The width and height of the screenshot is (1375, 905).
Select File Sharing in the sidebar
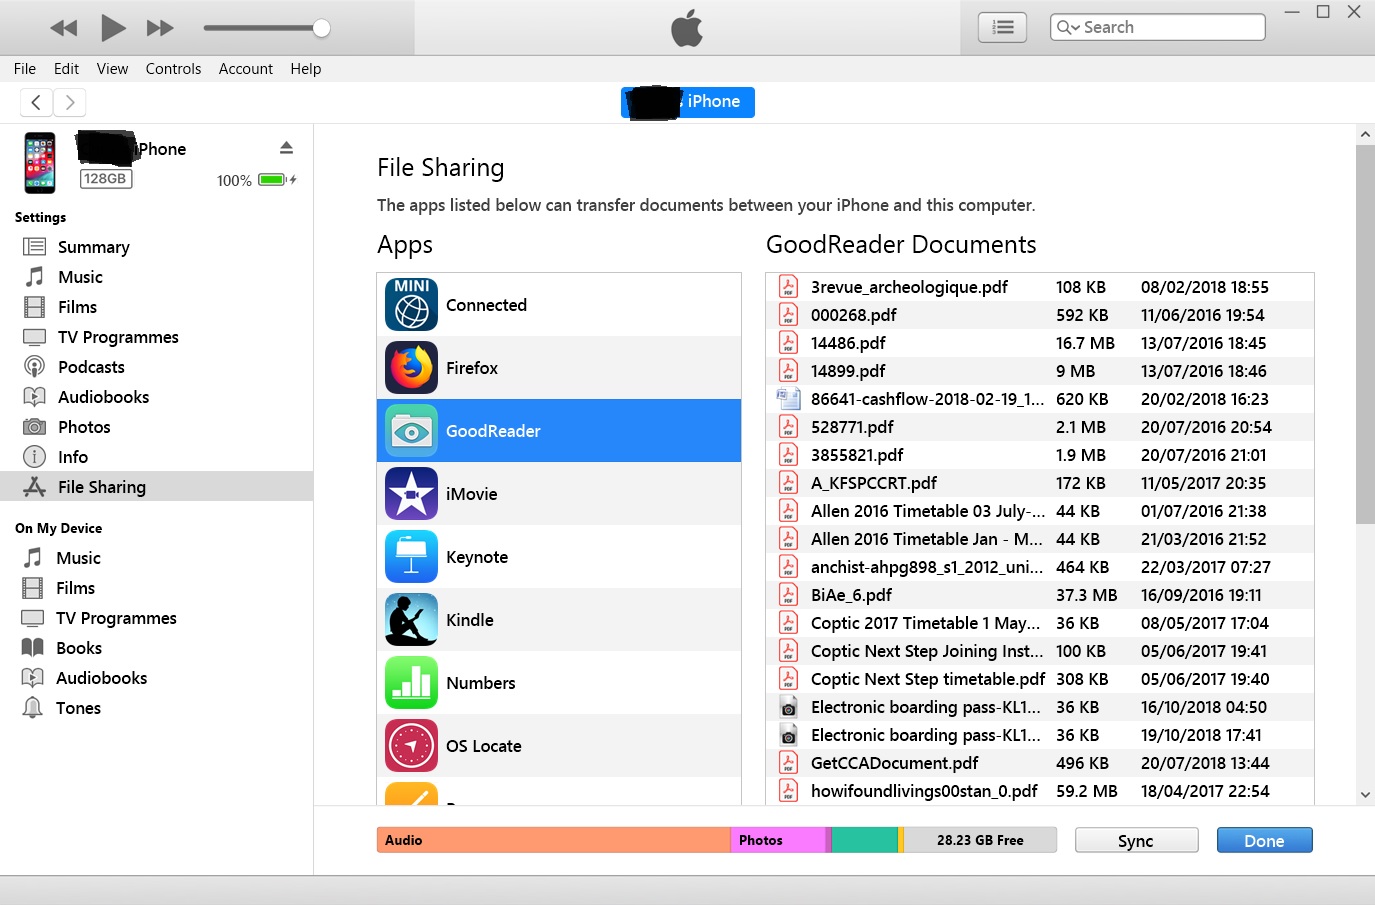coord(156,487)
